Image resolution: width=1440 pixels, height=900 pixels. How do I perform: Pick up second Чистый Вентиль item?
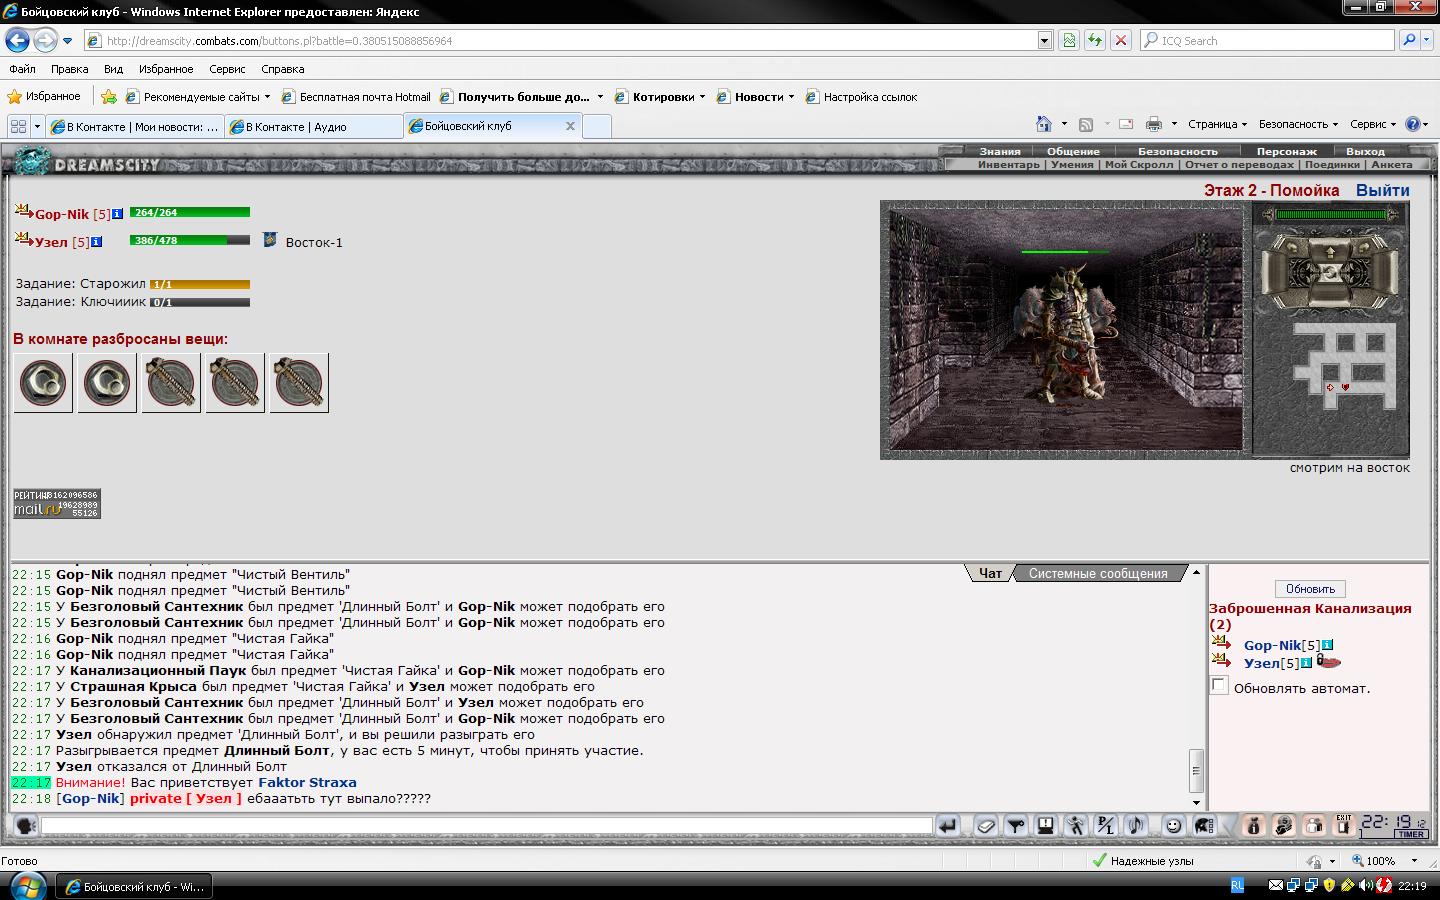pos(107,383)
